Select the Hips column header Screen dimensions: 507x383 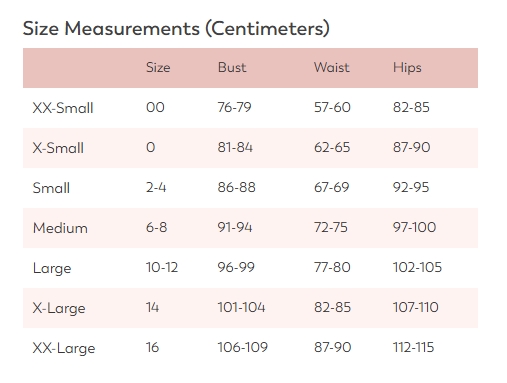pyautogui.click(x=407, y=68)
